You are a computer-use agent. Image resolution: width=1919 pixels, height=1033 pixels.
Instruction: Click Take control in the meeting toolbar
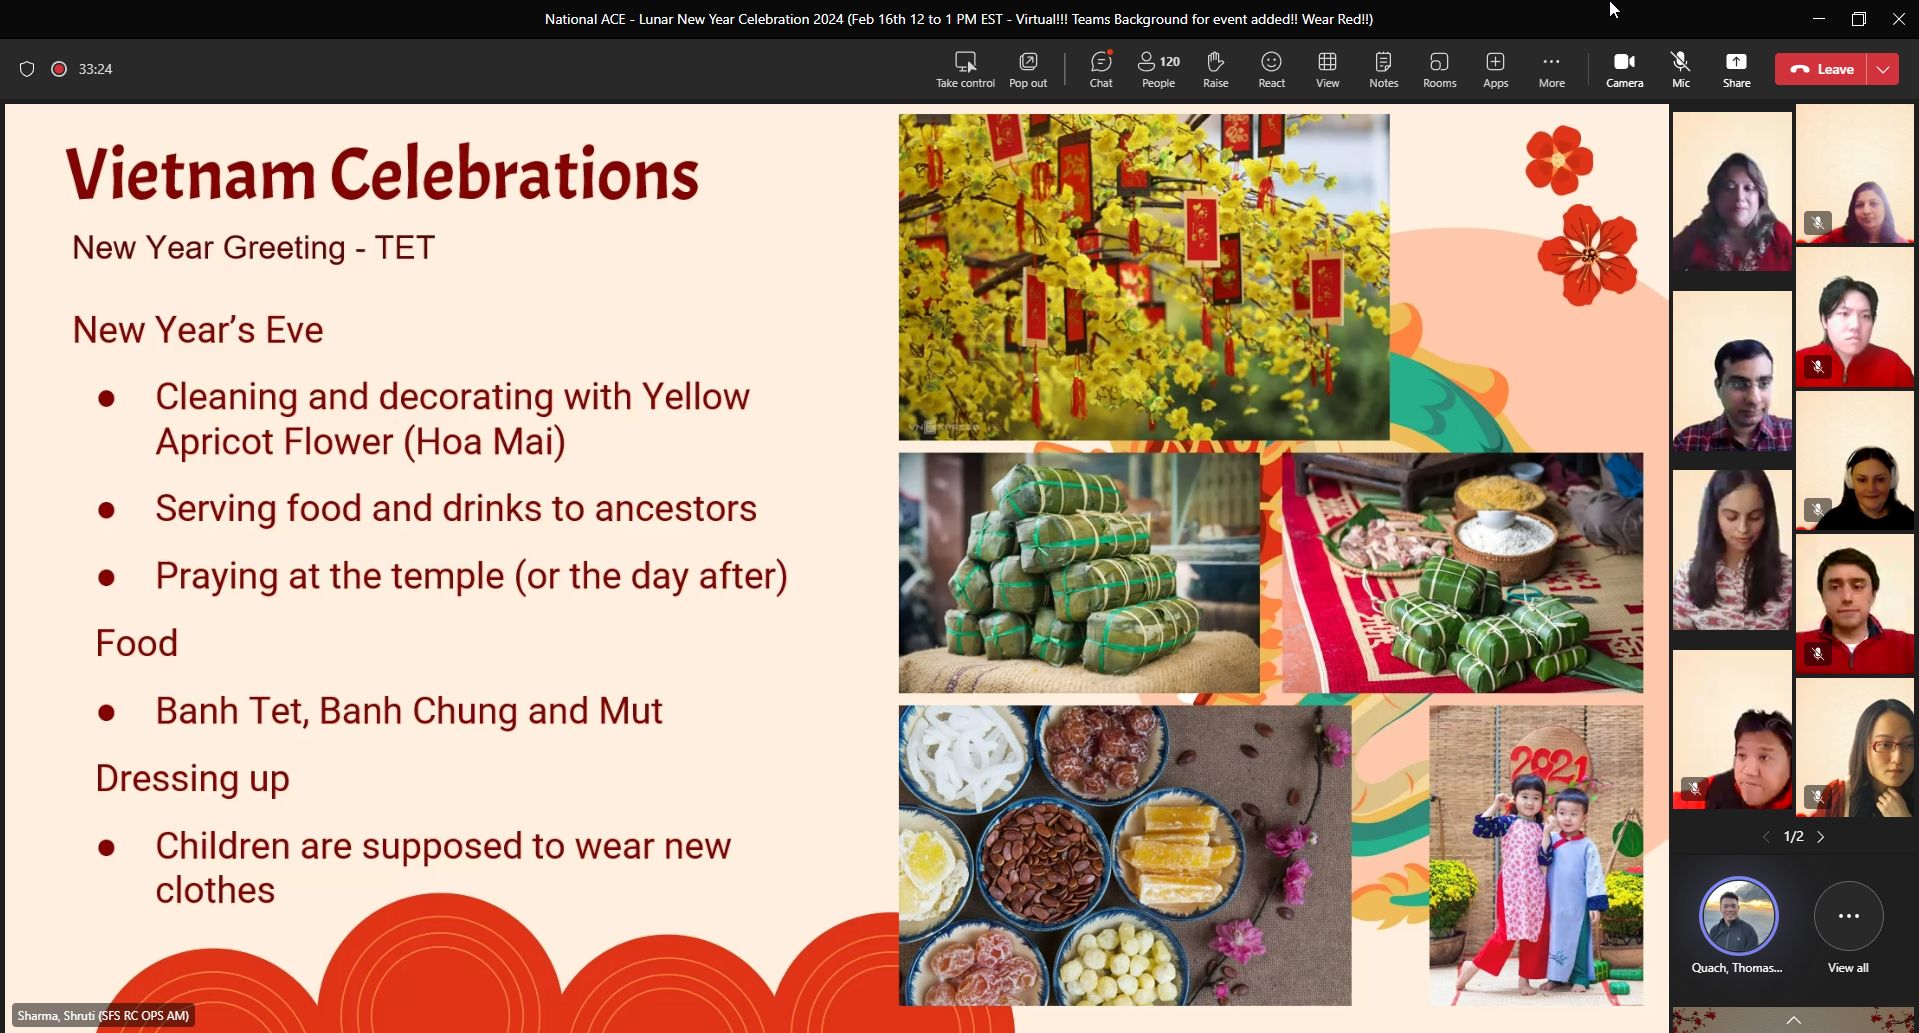pos(965,69)
